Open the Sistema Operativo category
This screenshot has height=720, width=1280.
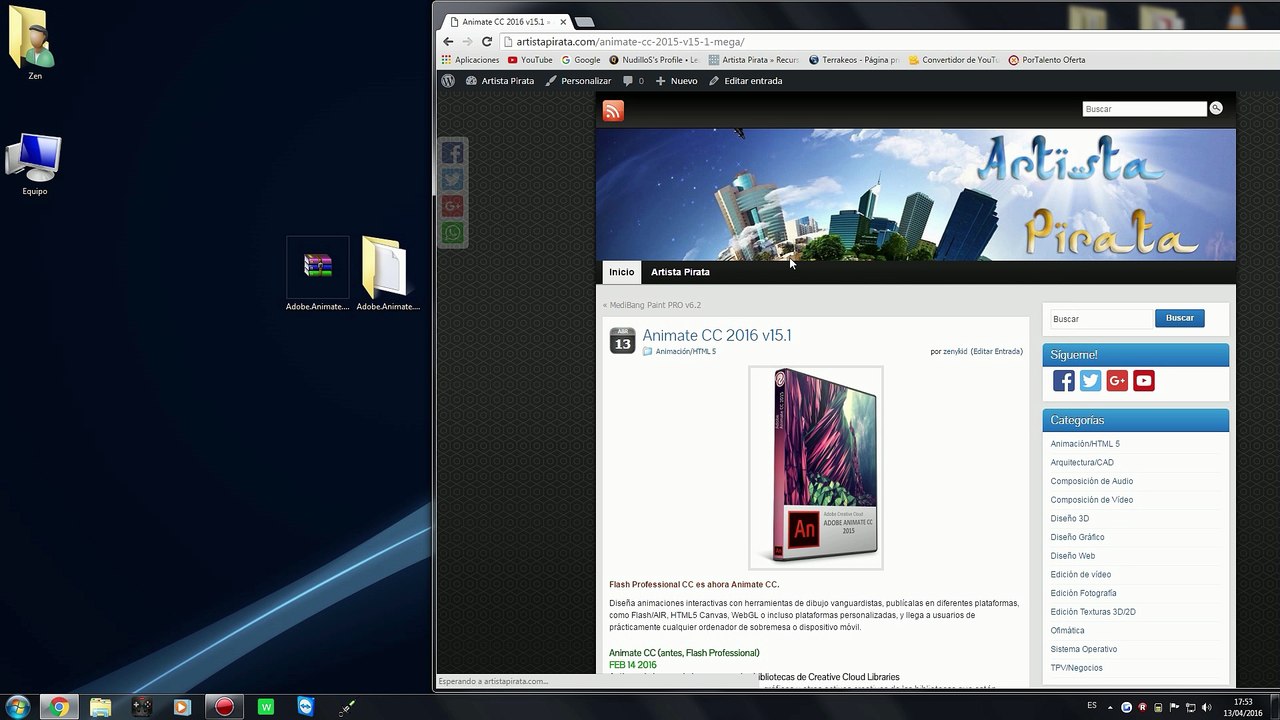click(1084, 649)
